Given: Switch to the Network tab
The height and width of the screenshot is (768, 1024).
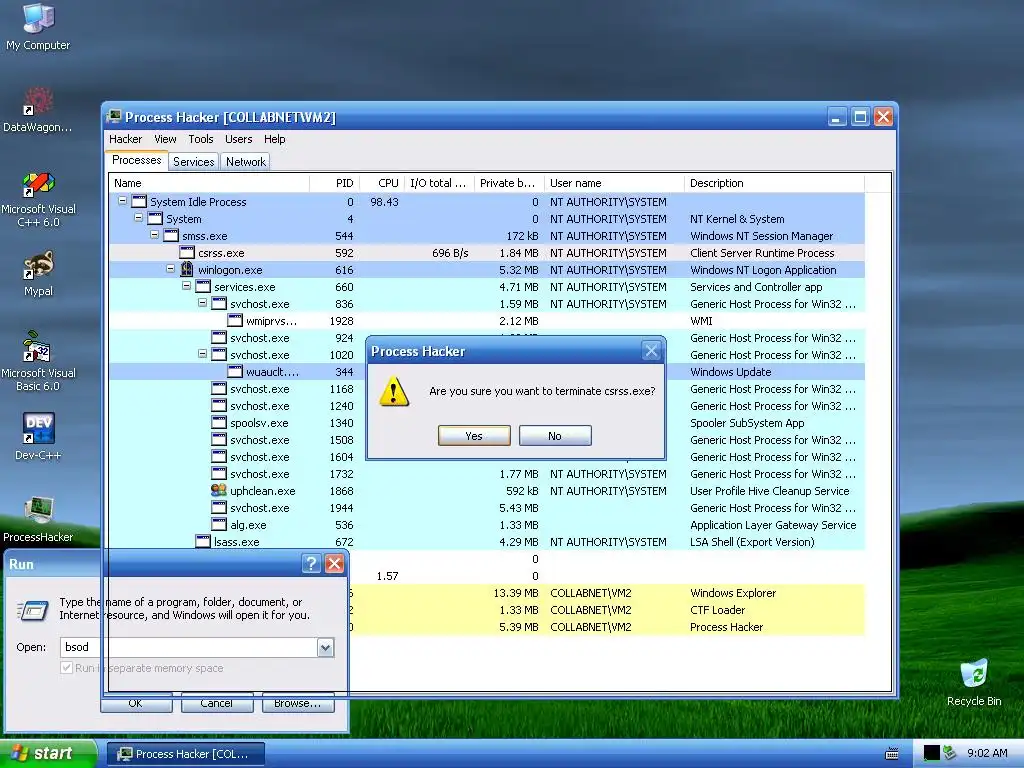Looking at the screenshot, I should point(246,162).
